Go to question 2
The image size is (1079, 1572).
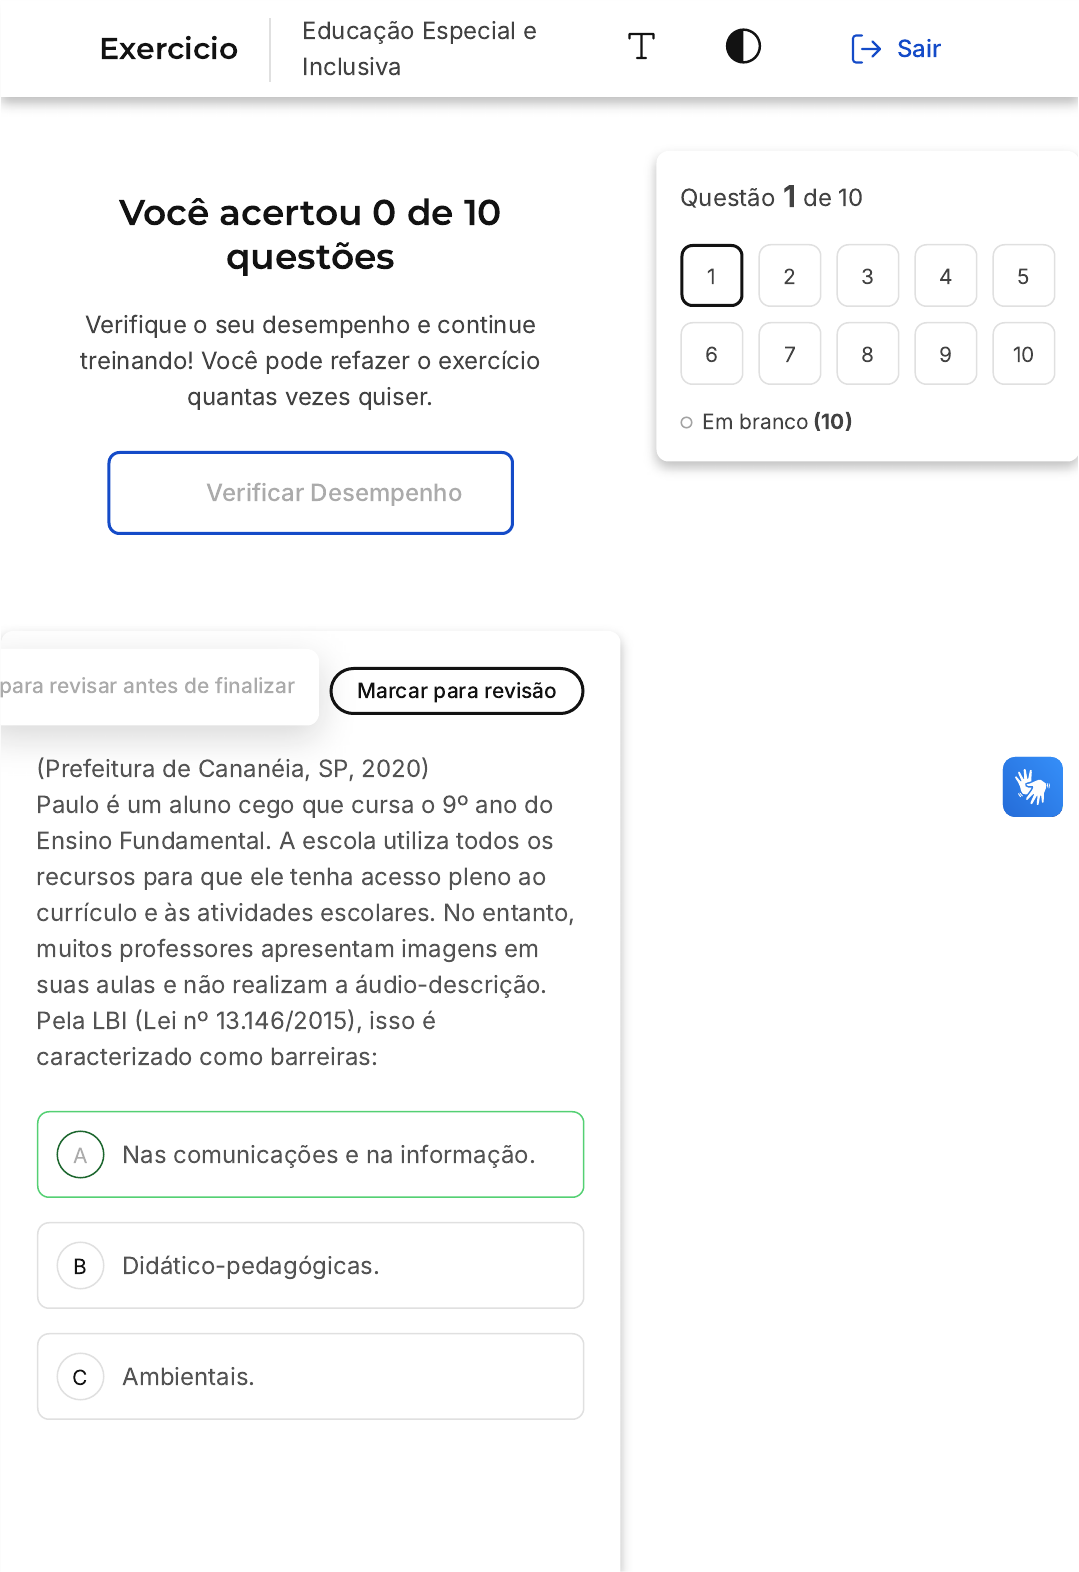point(789,276)
